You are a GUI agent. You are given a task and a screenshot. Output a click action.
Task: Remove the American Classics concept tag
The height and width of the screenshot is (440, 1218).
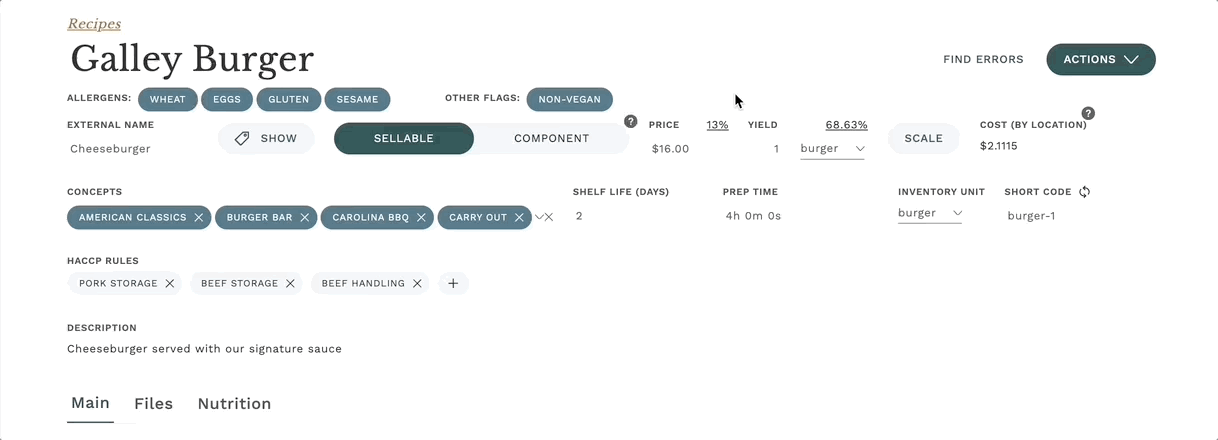pos(199,217)
